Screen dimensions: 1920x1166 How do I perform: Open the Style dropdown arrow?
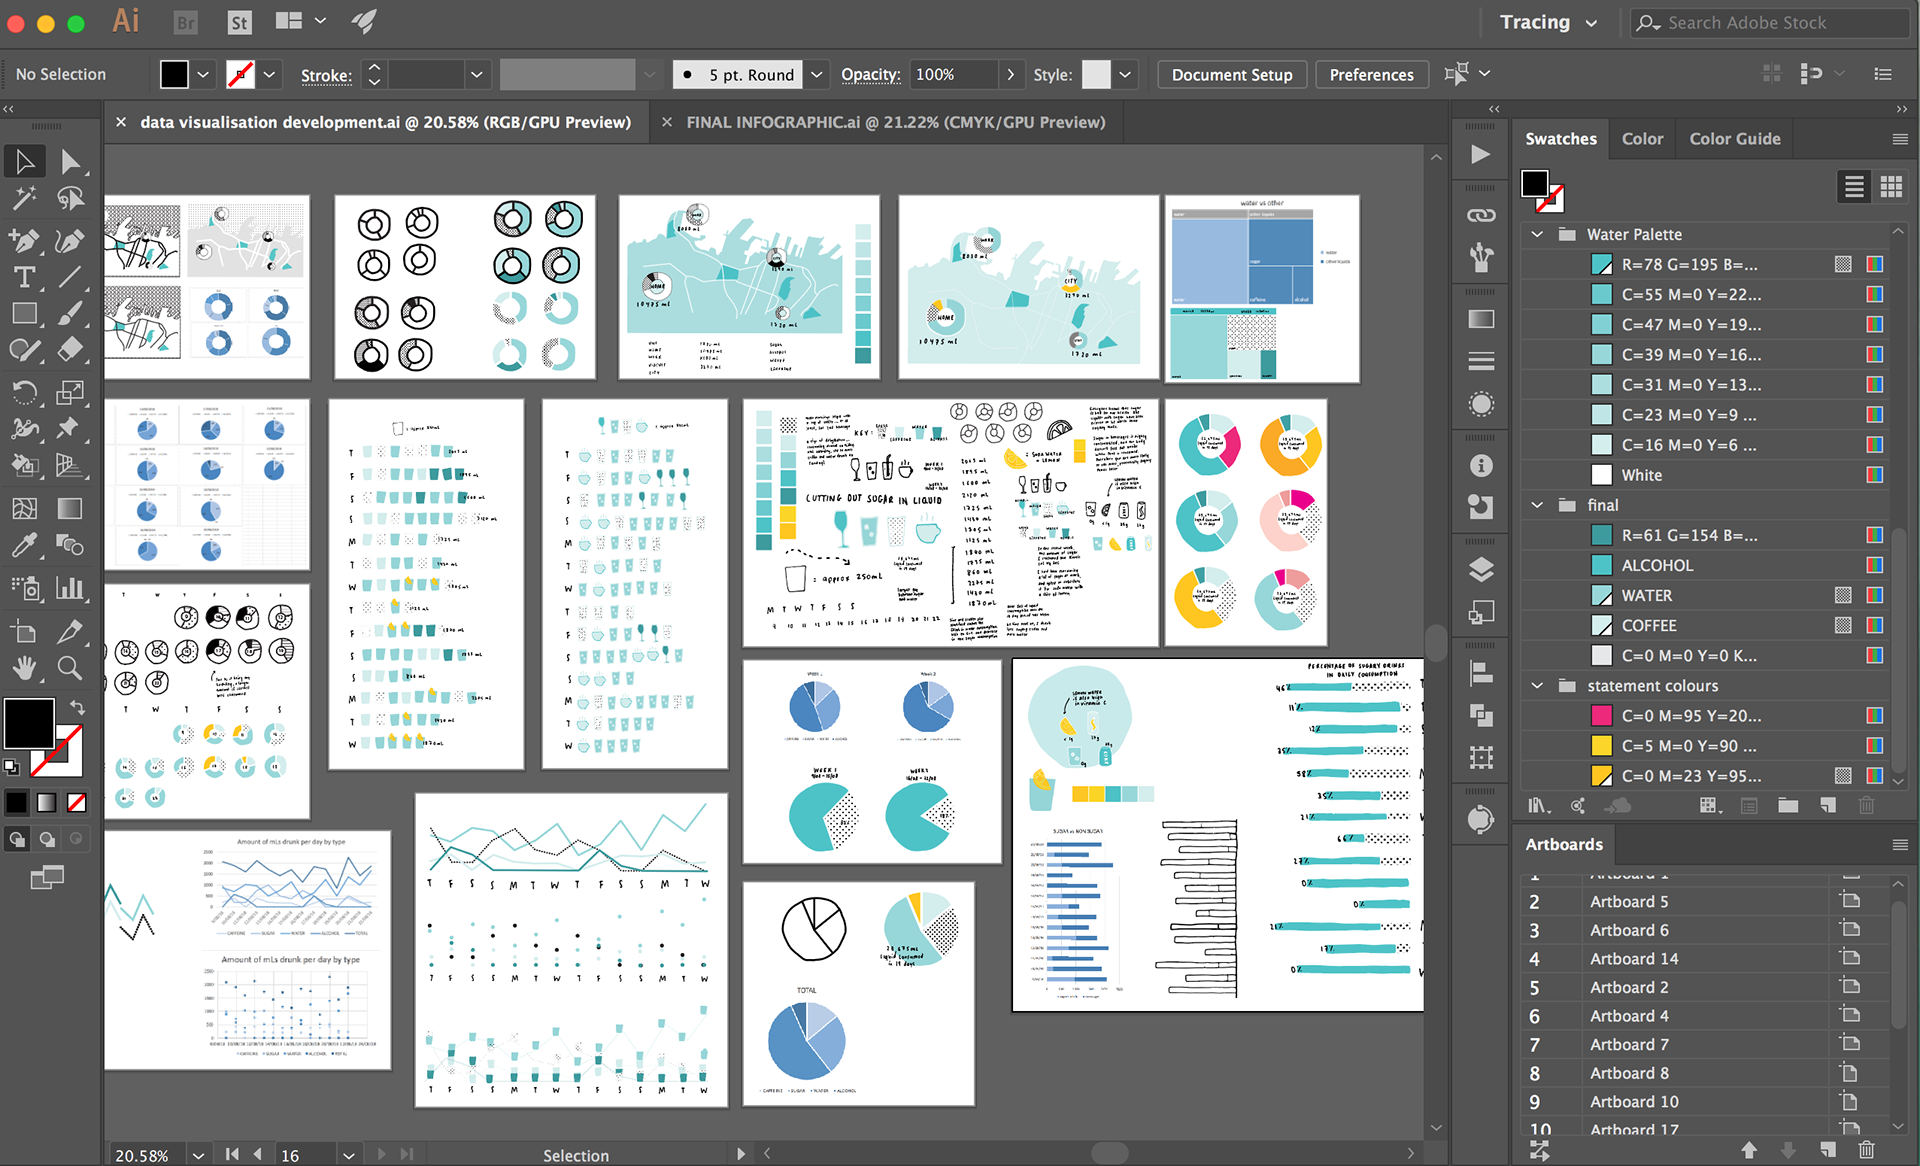tap(1125, 74)
